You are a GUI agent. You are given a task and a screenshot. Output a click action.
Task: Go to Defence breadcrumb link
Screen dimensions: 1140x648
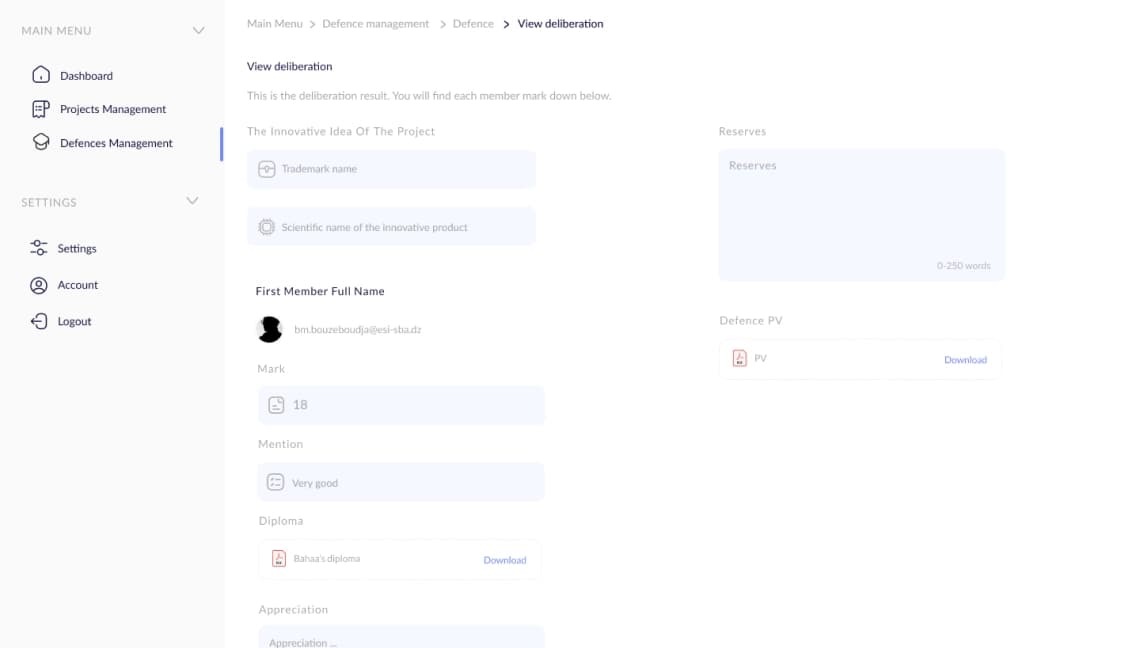tap(473, 24)
